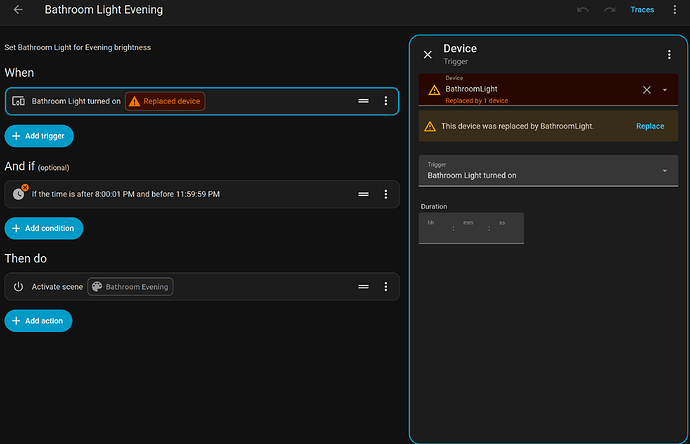Click the warning icon in the replaced-device alert
690x444 pixels.
430,127
